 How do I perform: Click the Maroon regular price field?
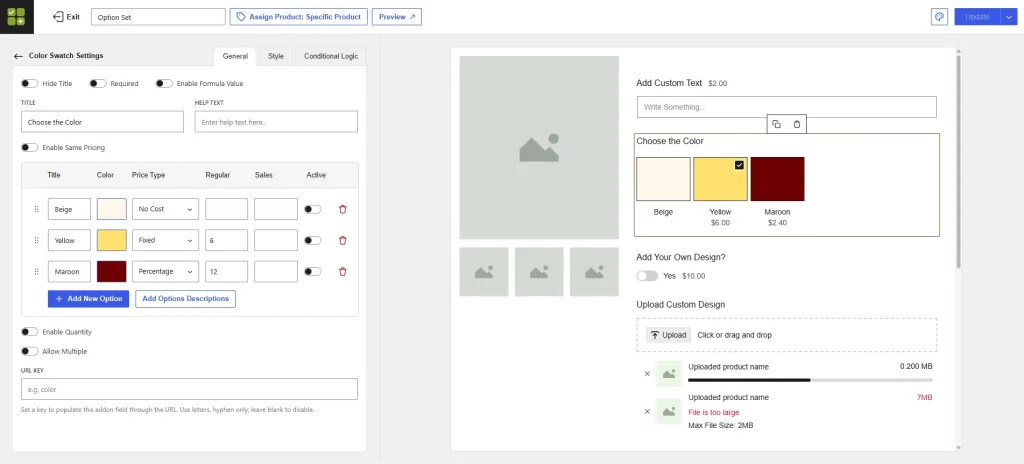227,272
